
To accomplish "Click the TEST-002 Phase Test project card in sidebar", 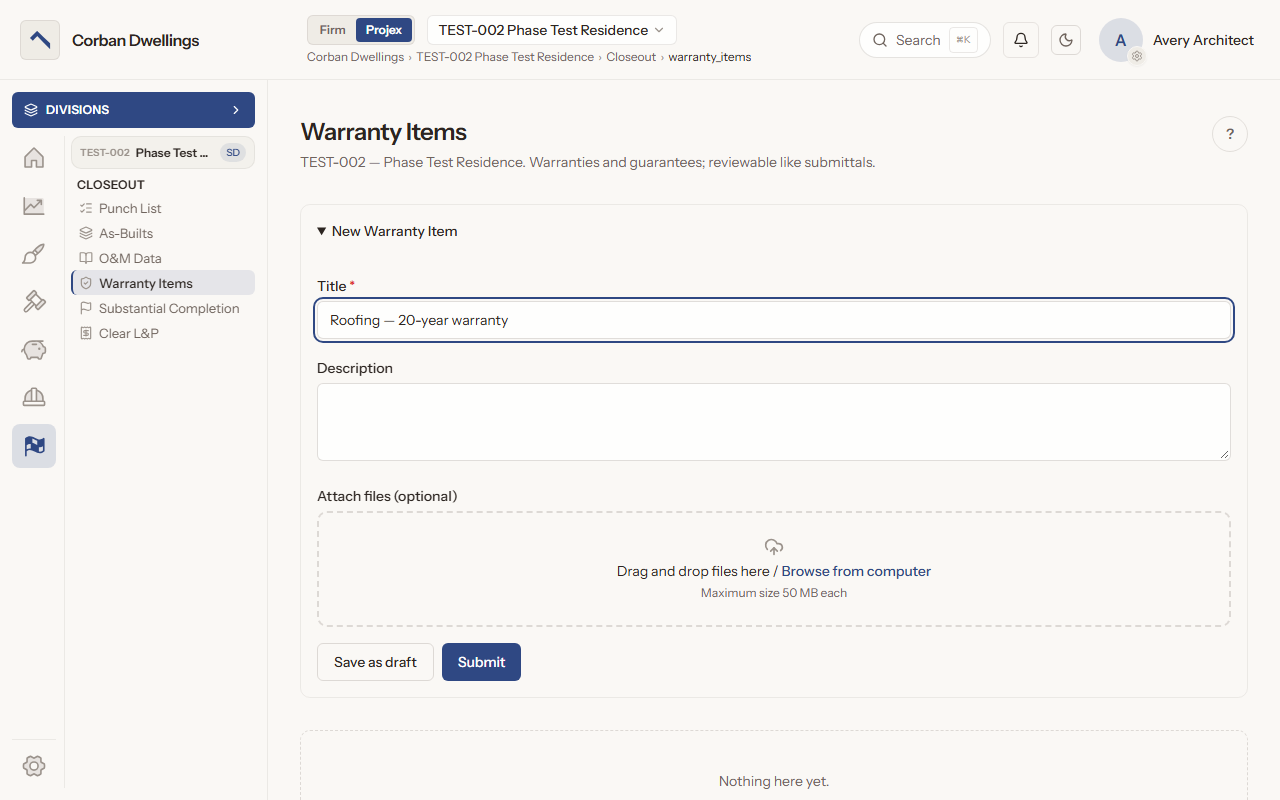I will [x=163, y=153].
